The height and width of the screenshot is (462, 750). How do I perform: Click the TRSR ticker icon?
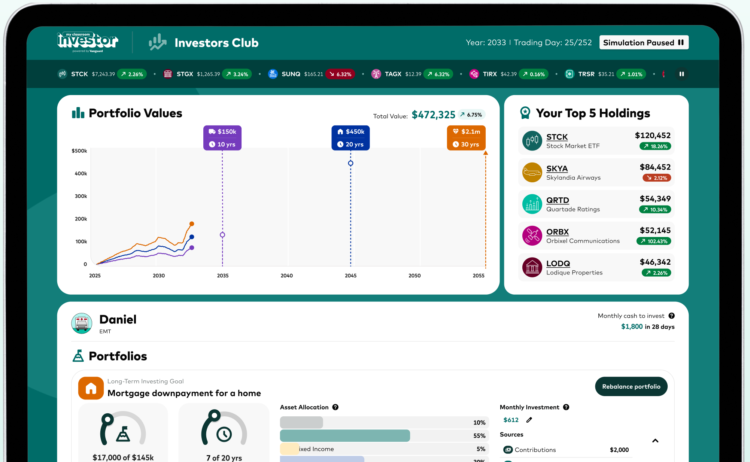[569, 74]
